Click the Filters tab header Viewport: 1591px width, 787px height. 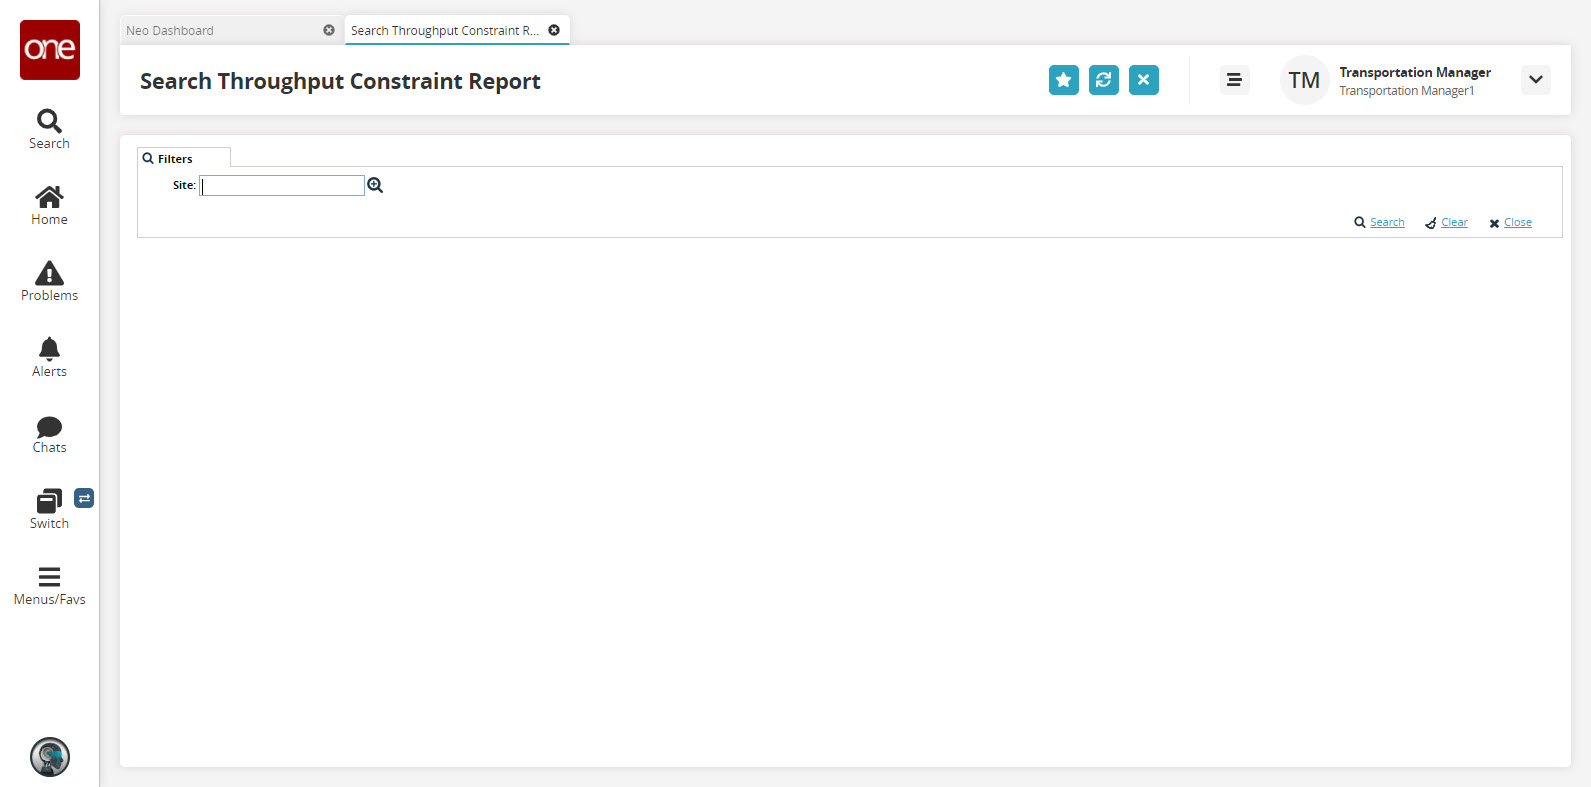[x=184, y=158]
